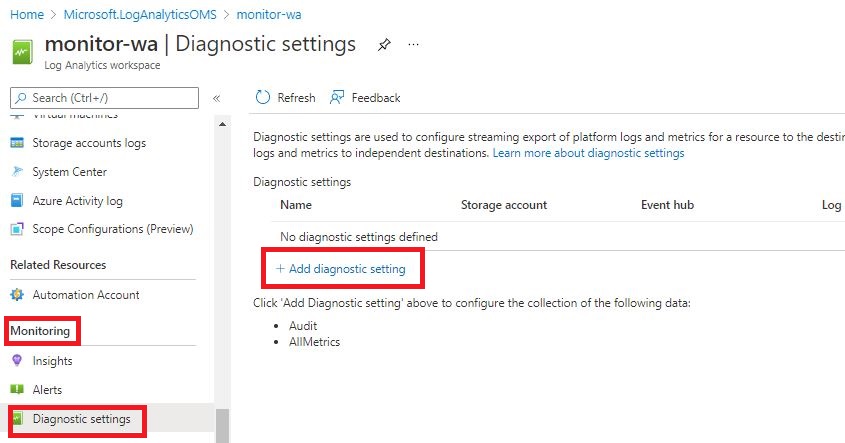Screen dimensions: 845x443
Task: Click the Refresh icon in the toolbar
Action: [x=263, y=98]
